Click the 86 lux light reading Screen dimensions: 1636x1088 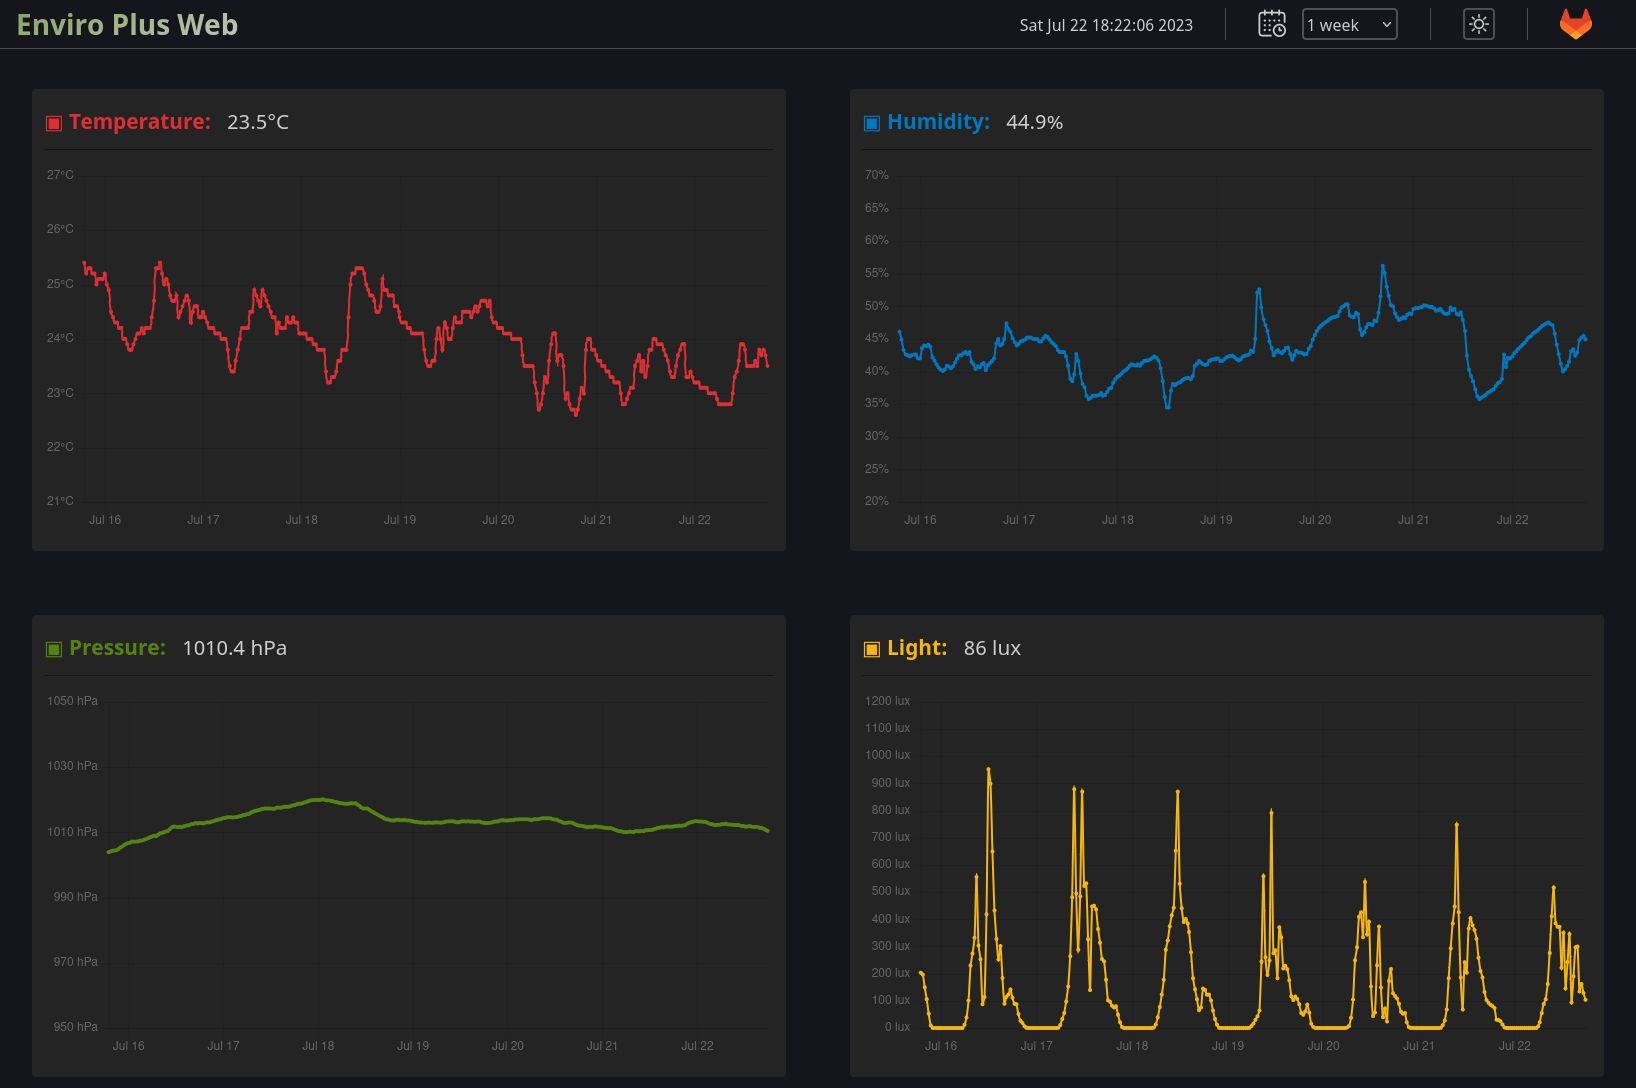pos(991,648)
